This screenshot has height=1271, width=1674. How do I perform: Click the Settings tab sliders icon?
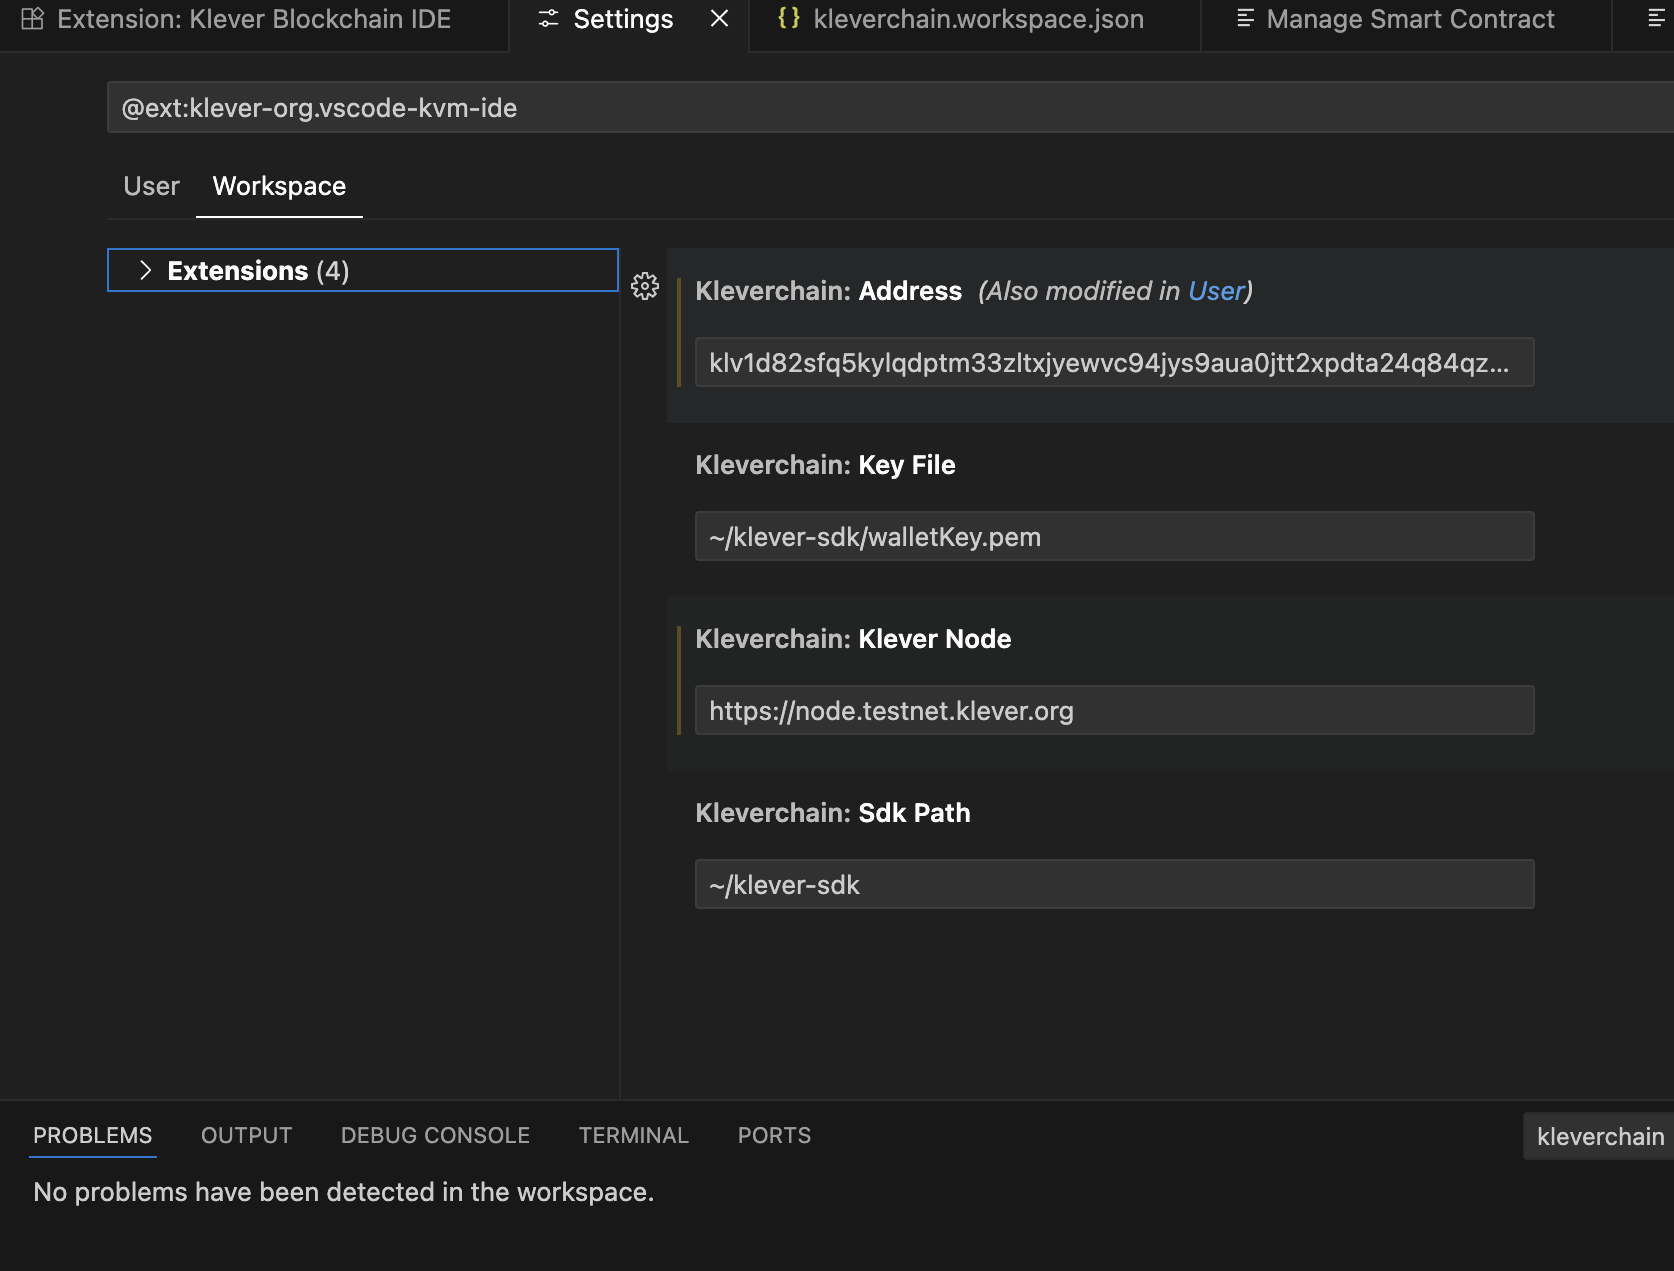(548, 19)
